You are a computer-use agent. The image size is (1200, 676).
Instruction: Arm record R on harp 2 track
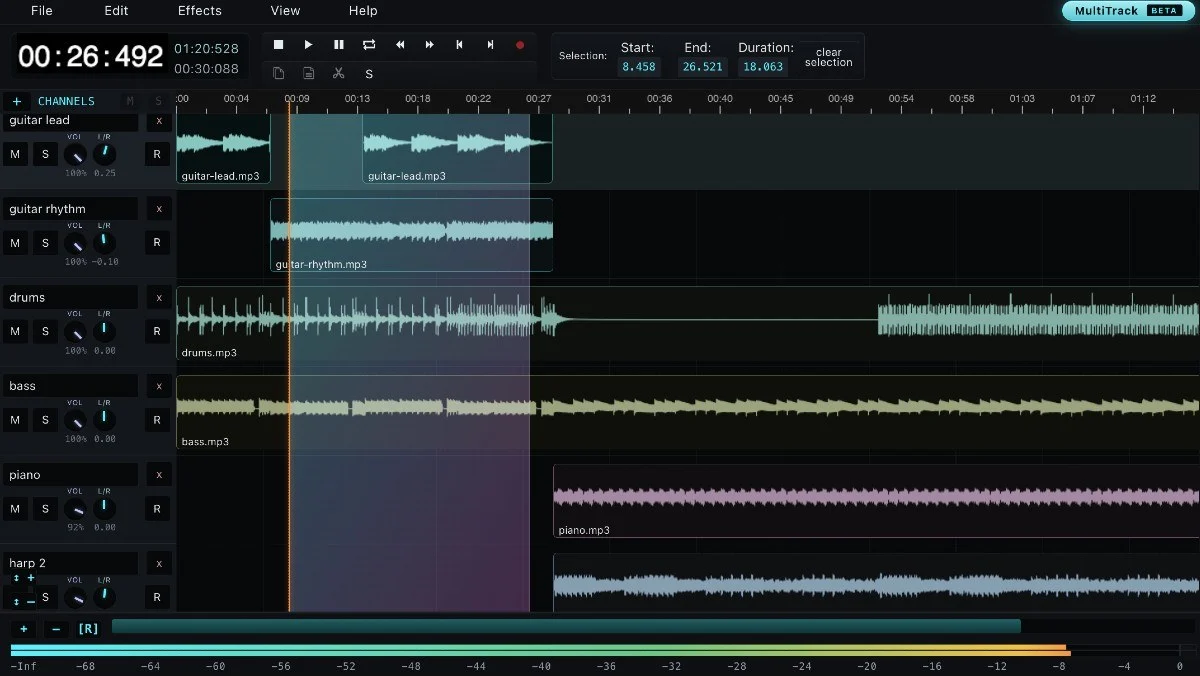click(157, 597)
